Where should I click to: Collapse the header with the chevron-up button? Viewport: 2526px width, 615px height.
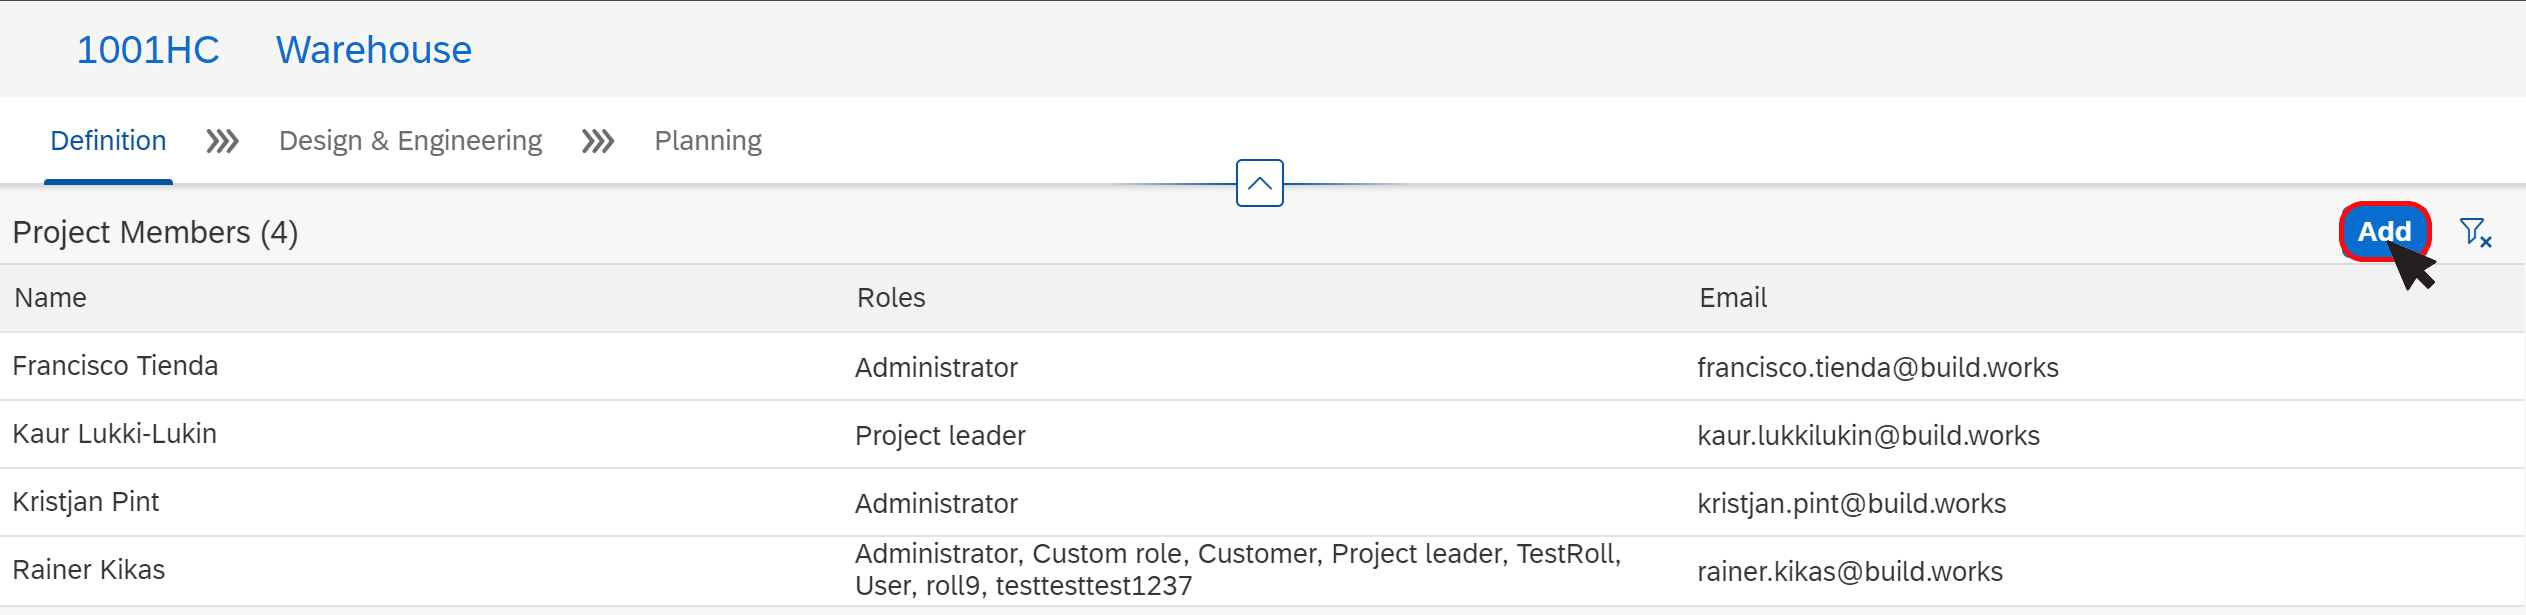pos(1260,183)
